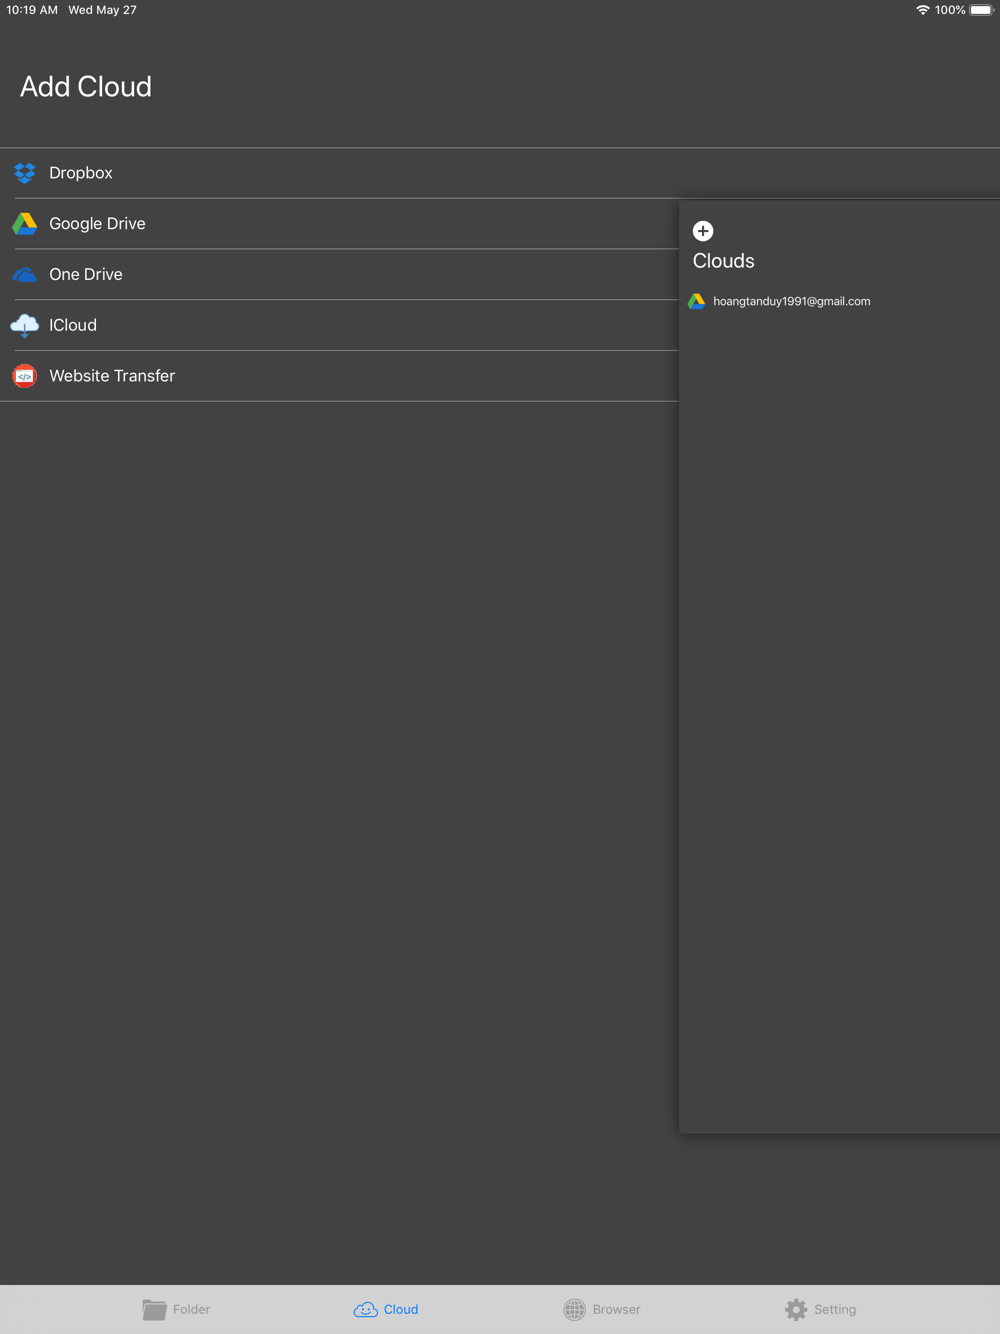Click the Google Drive triangle icon in list
Screen dimensions: 1000x1334
[x=25, y=224]
